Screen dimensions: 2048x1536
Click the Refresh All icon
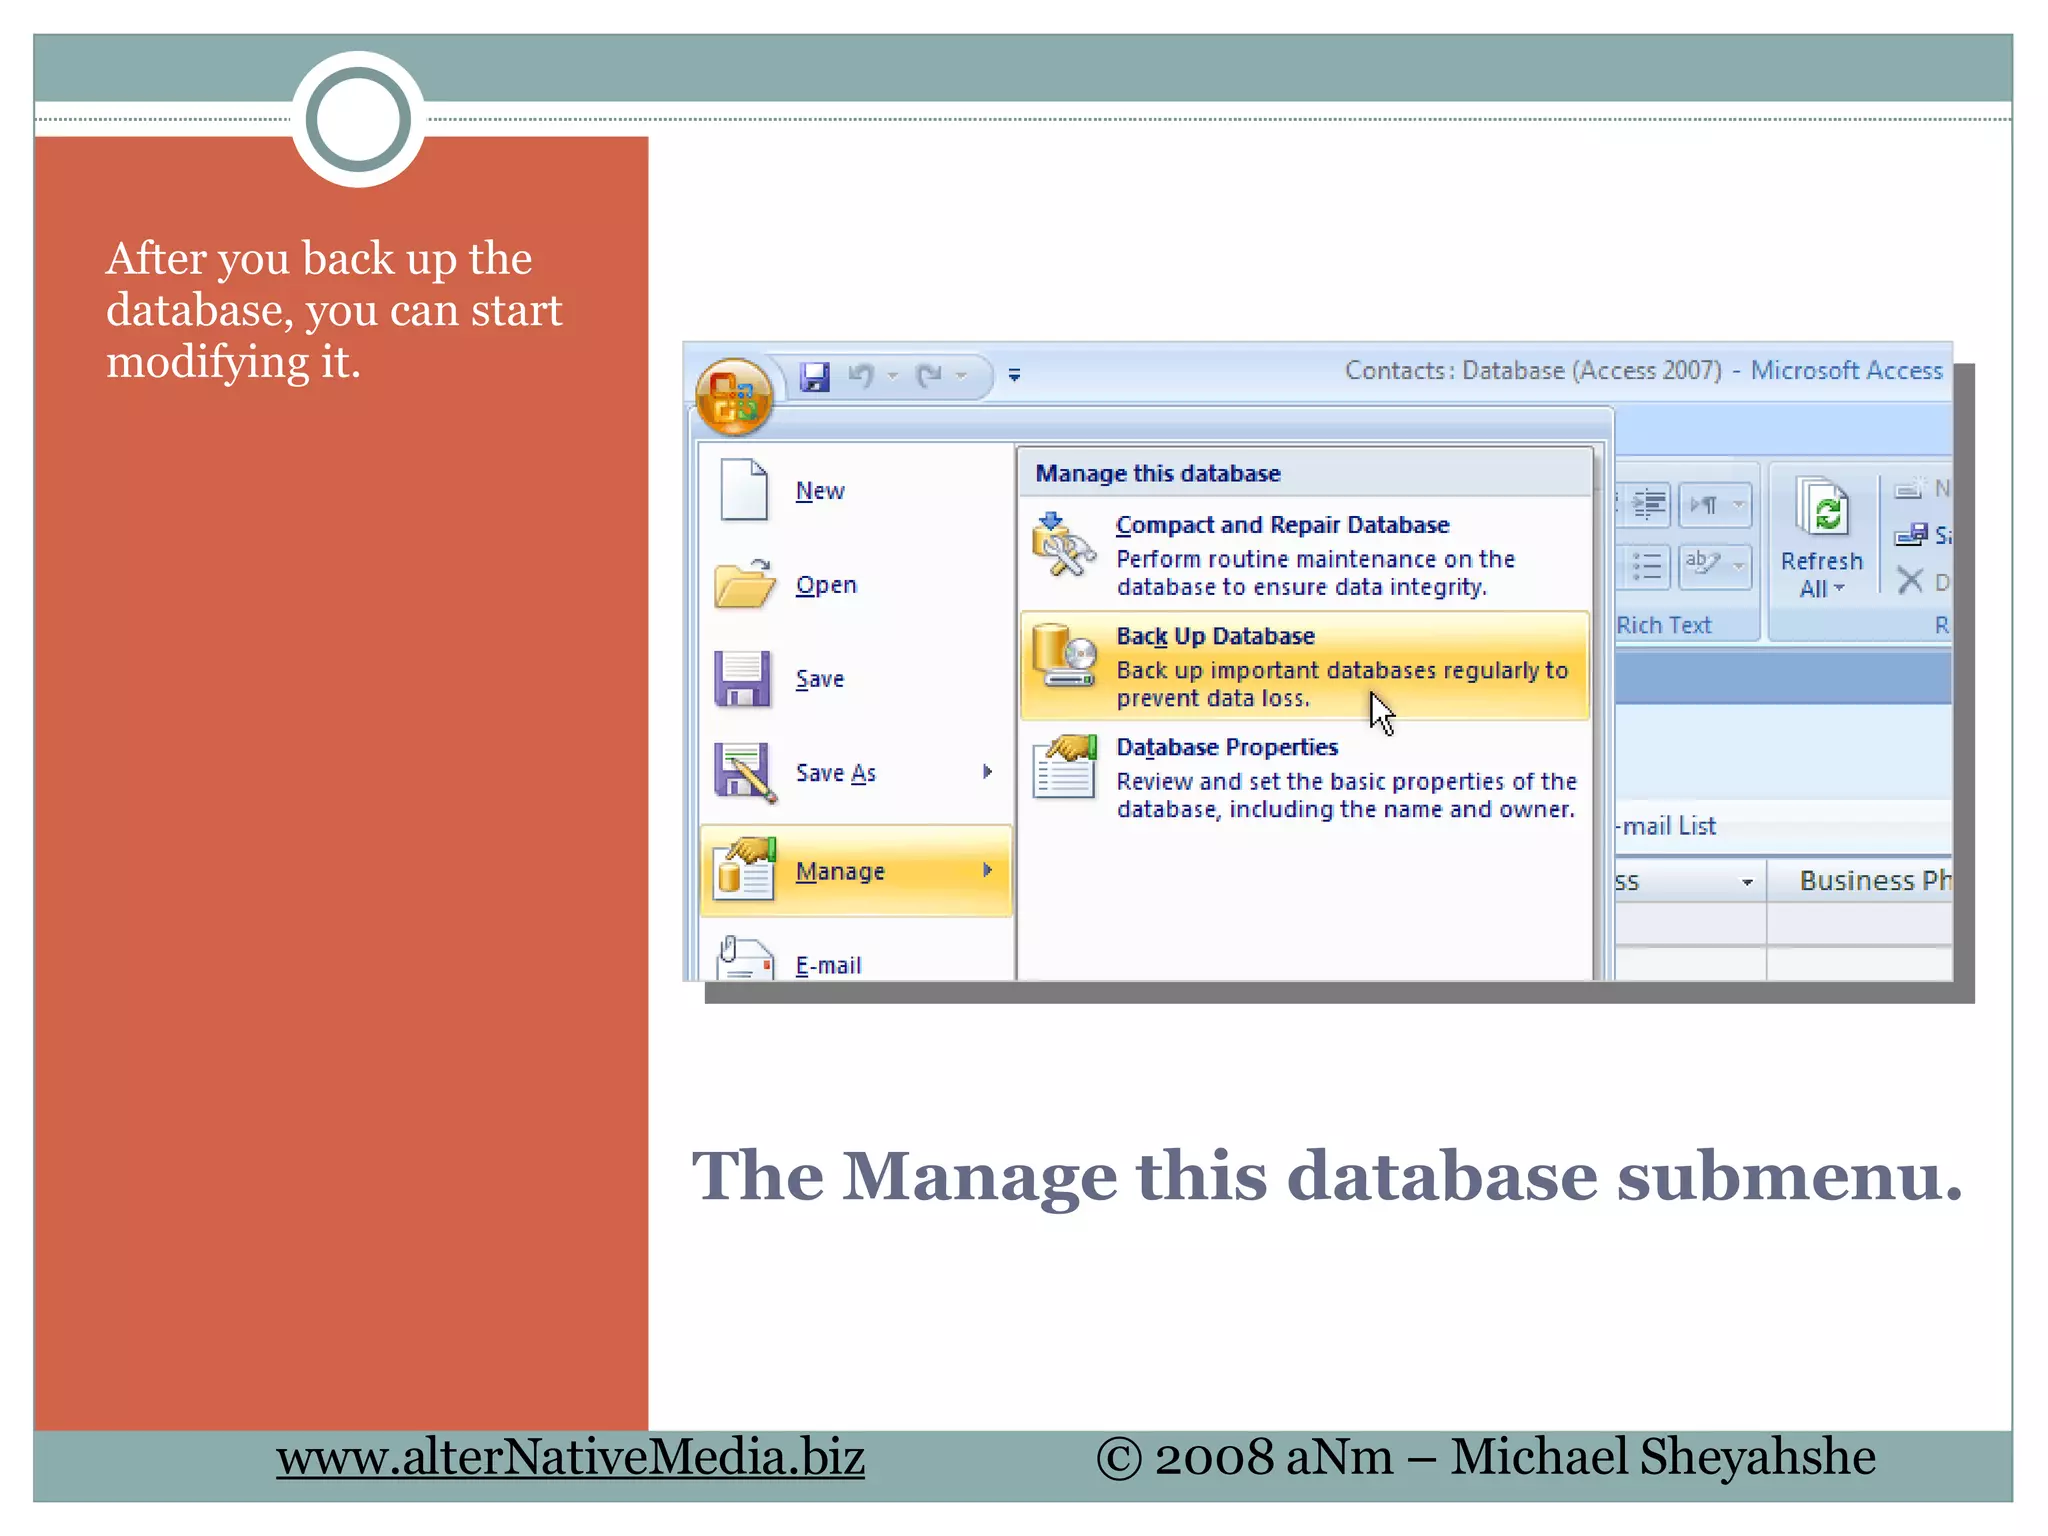(x=1821, y=507)
